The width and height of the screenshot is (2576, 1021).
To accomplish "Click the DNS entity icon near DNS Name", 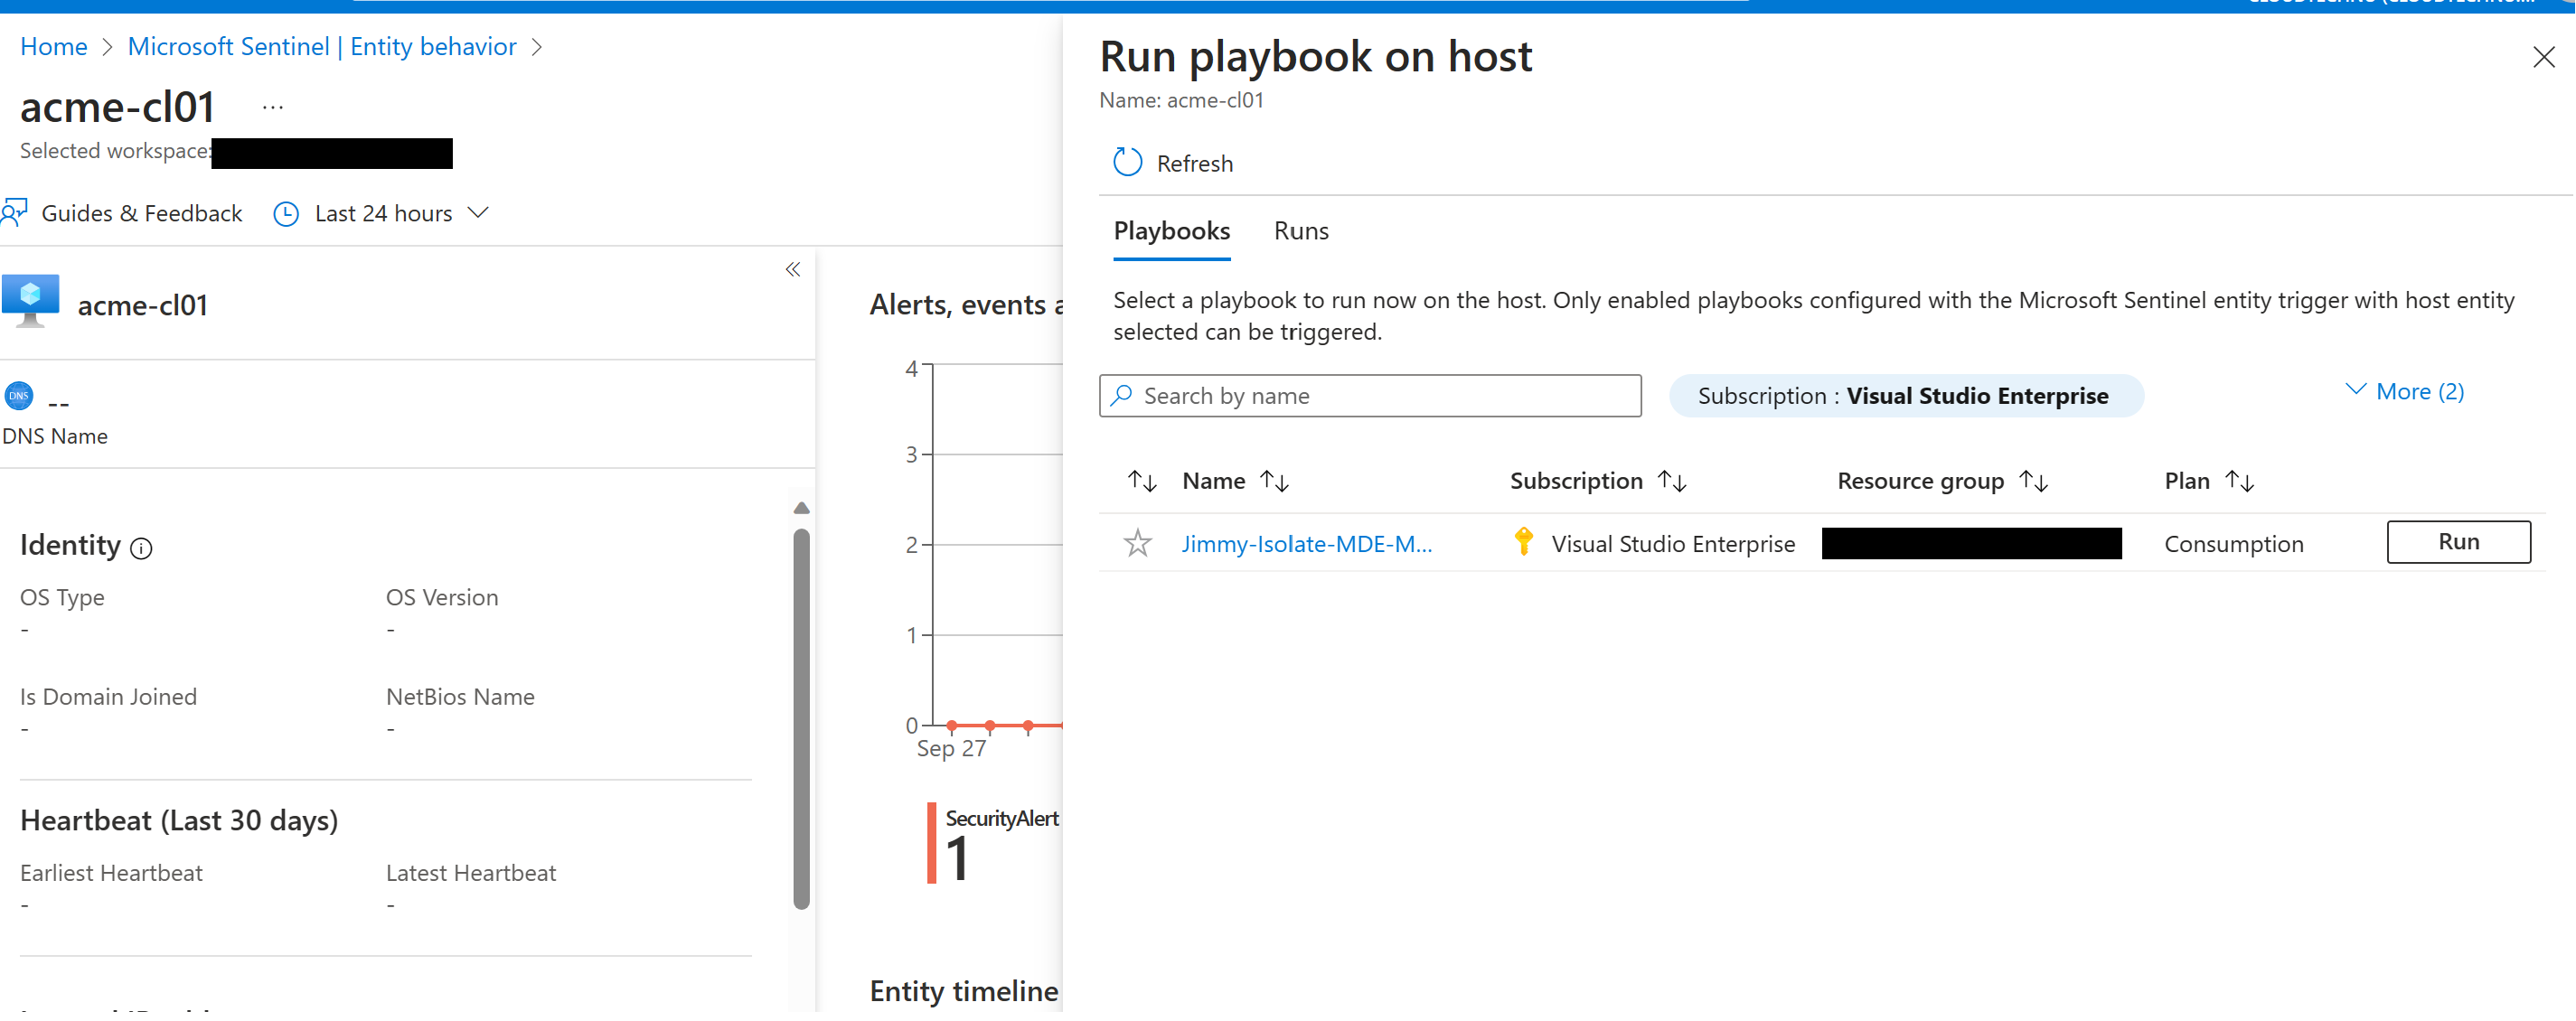I will pos(18,395).
